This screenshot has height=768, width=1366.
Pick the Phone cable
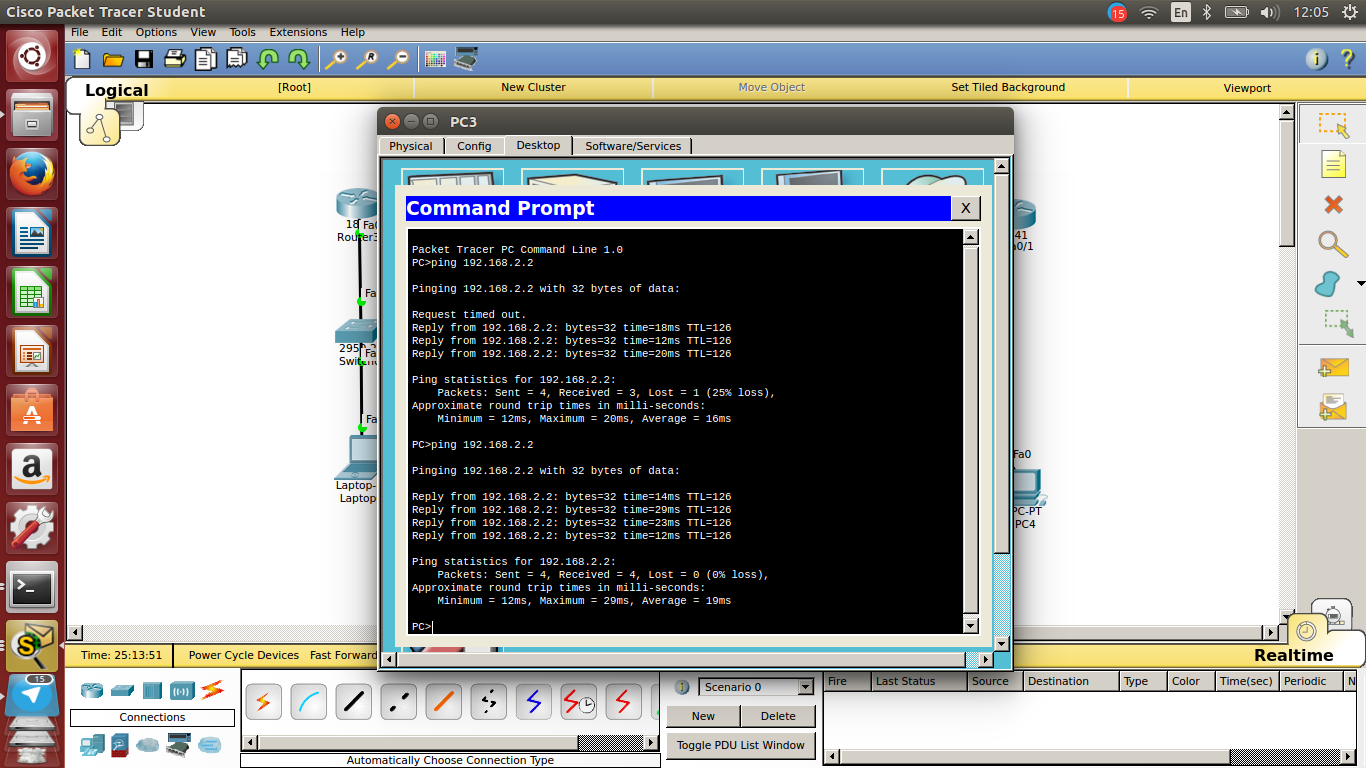coord(489,702)
